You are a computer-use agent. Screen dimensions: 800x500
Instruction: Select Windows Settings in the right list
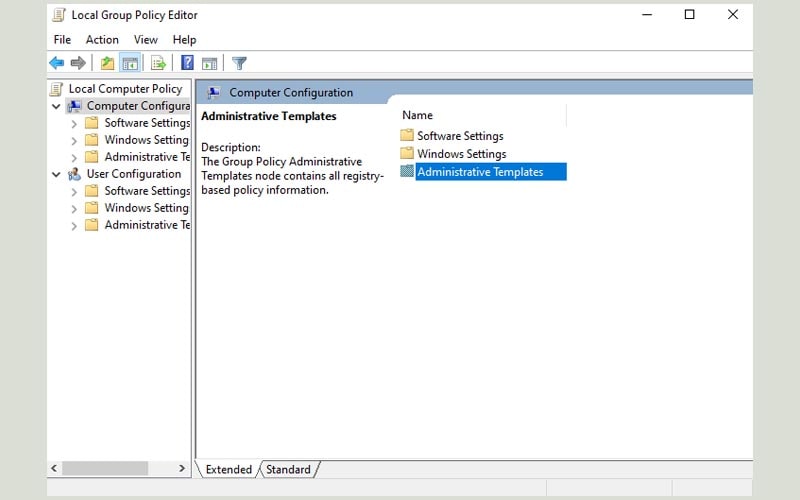point(462,154)
